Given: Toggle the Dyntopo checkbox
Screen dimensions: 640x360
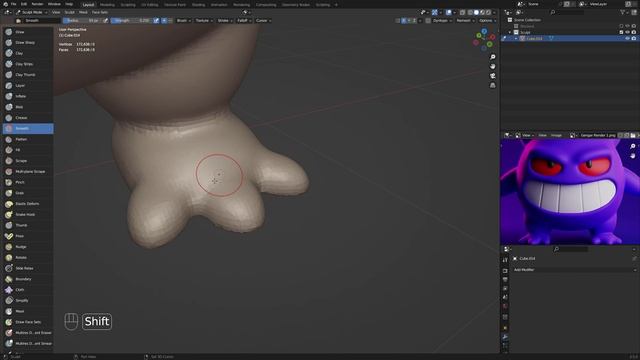Looking at the screenshot, I should (x=428, y=20).
